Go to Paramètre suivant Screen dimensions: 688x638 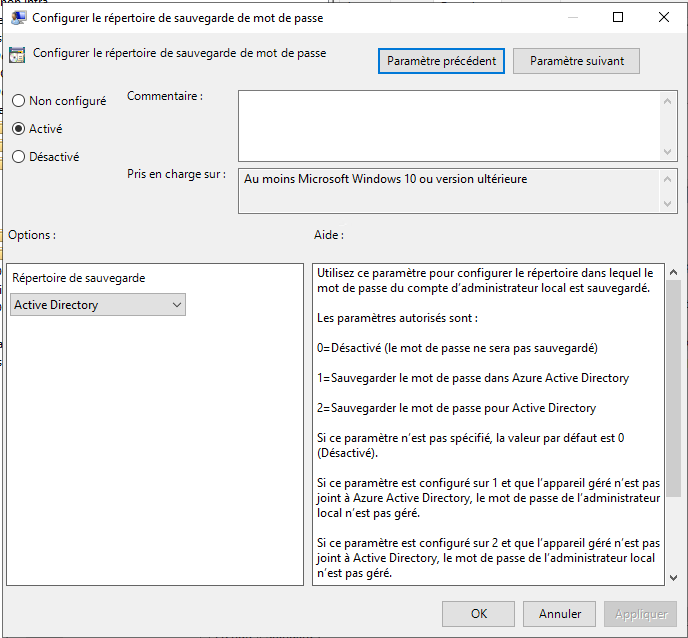click(x=577, y=61)
